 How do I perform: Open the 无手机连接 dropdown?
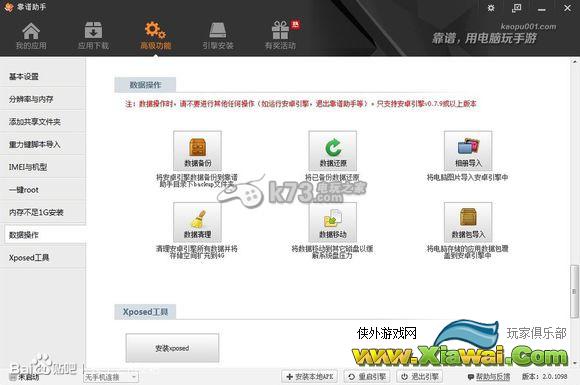coord(111,377)
